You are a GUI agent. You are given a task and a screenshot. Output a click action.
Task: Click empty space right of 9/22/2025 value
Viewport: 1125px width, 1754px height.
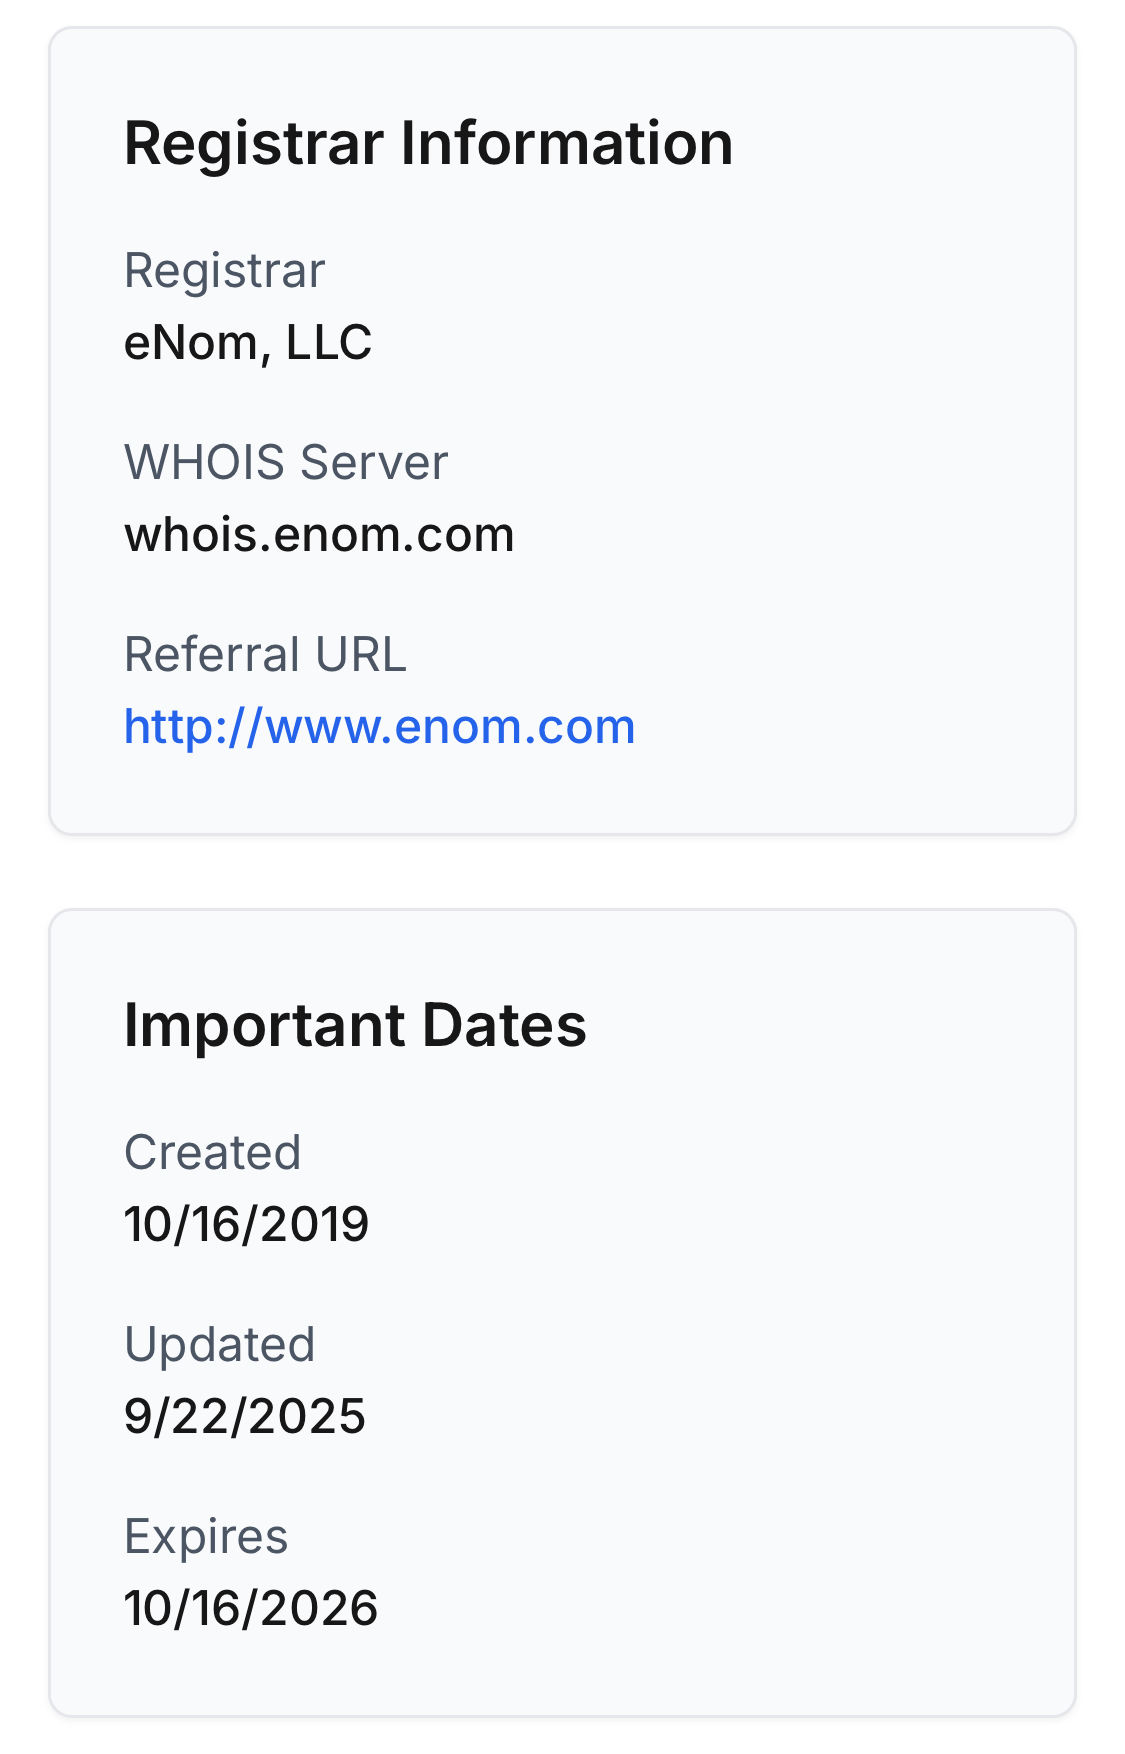[x=700, y=1417]
